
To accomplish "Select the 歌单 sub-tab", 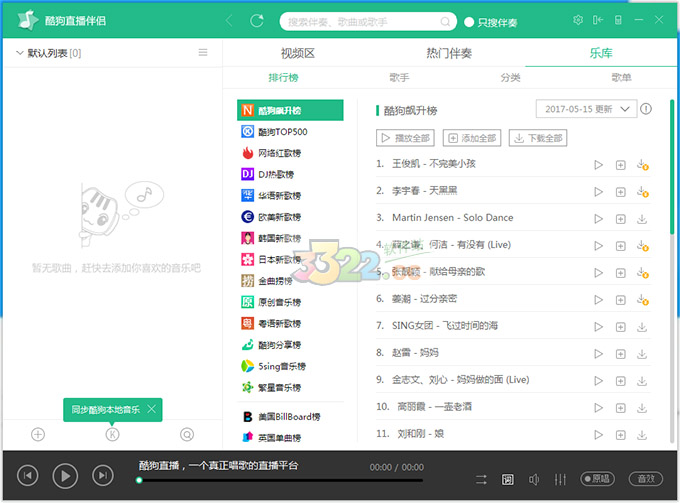I will (x=621, y=78).
